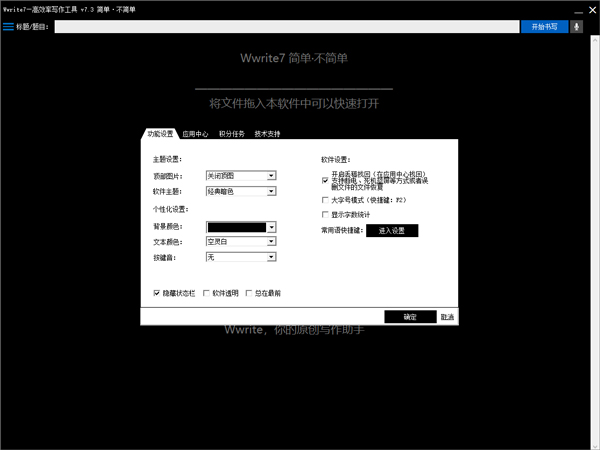Toggle the 开启丢稿找回 checkbox
This screenshot has width=600, height=450.
325,180
